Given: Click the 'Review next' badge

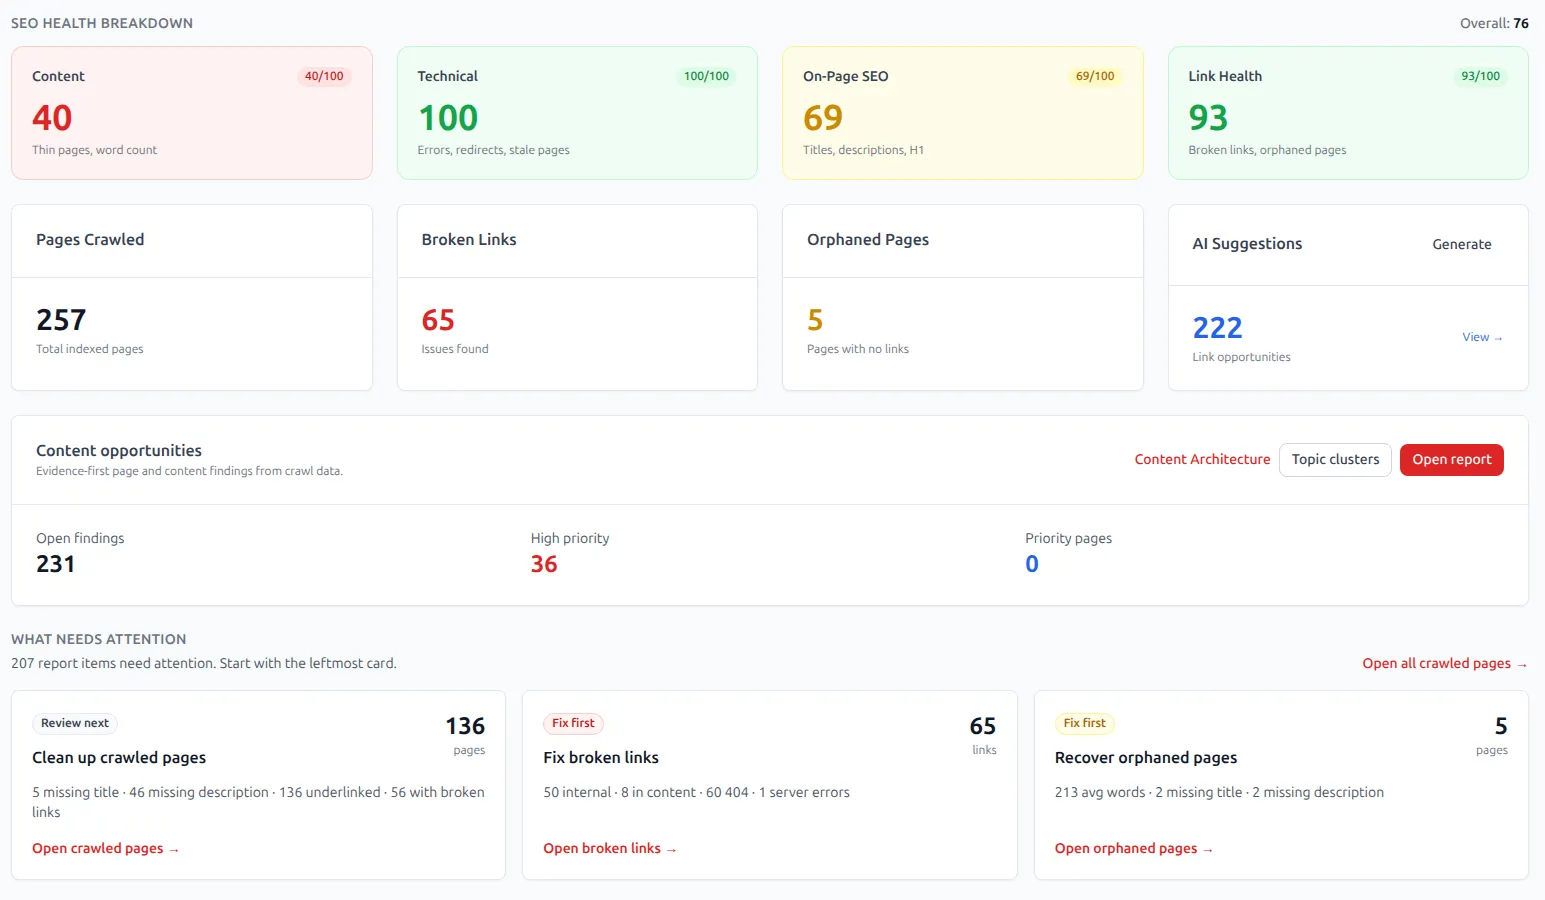Looking at the screenshot, I should (75, 723).
